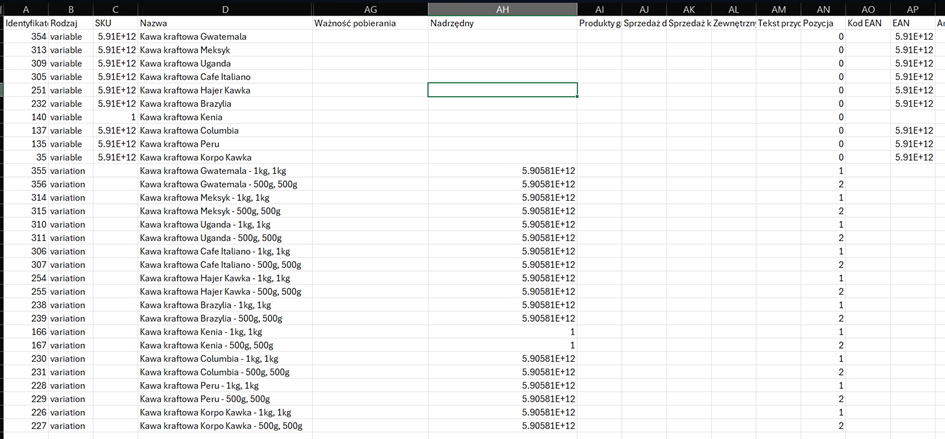
Task: Select column AO header
Action: point(868,9)
